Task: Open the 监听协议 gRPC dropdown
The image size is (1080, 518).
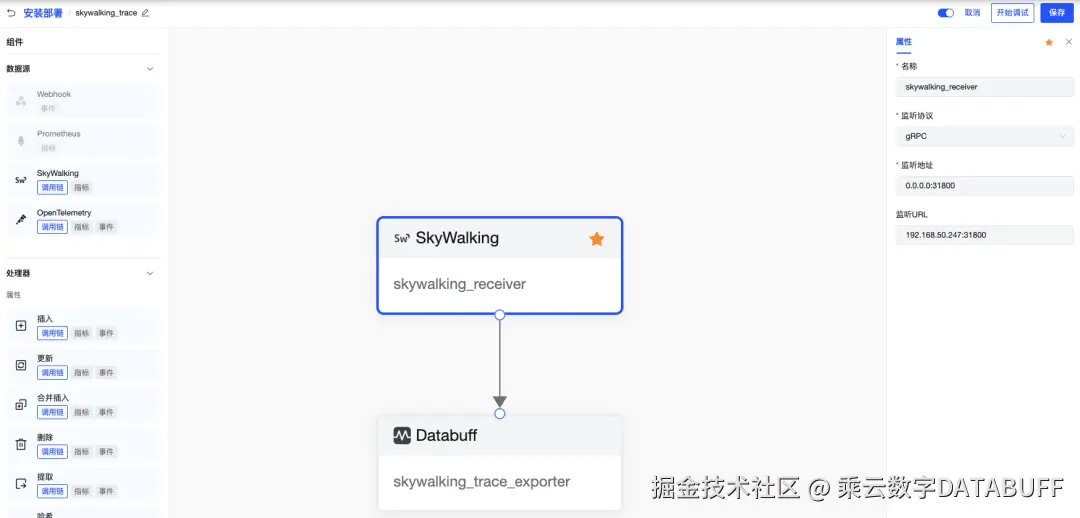Action: coord(984,136)
